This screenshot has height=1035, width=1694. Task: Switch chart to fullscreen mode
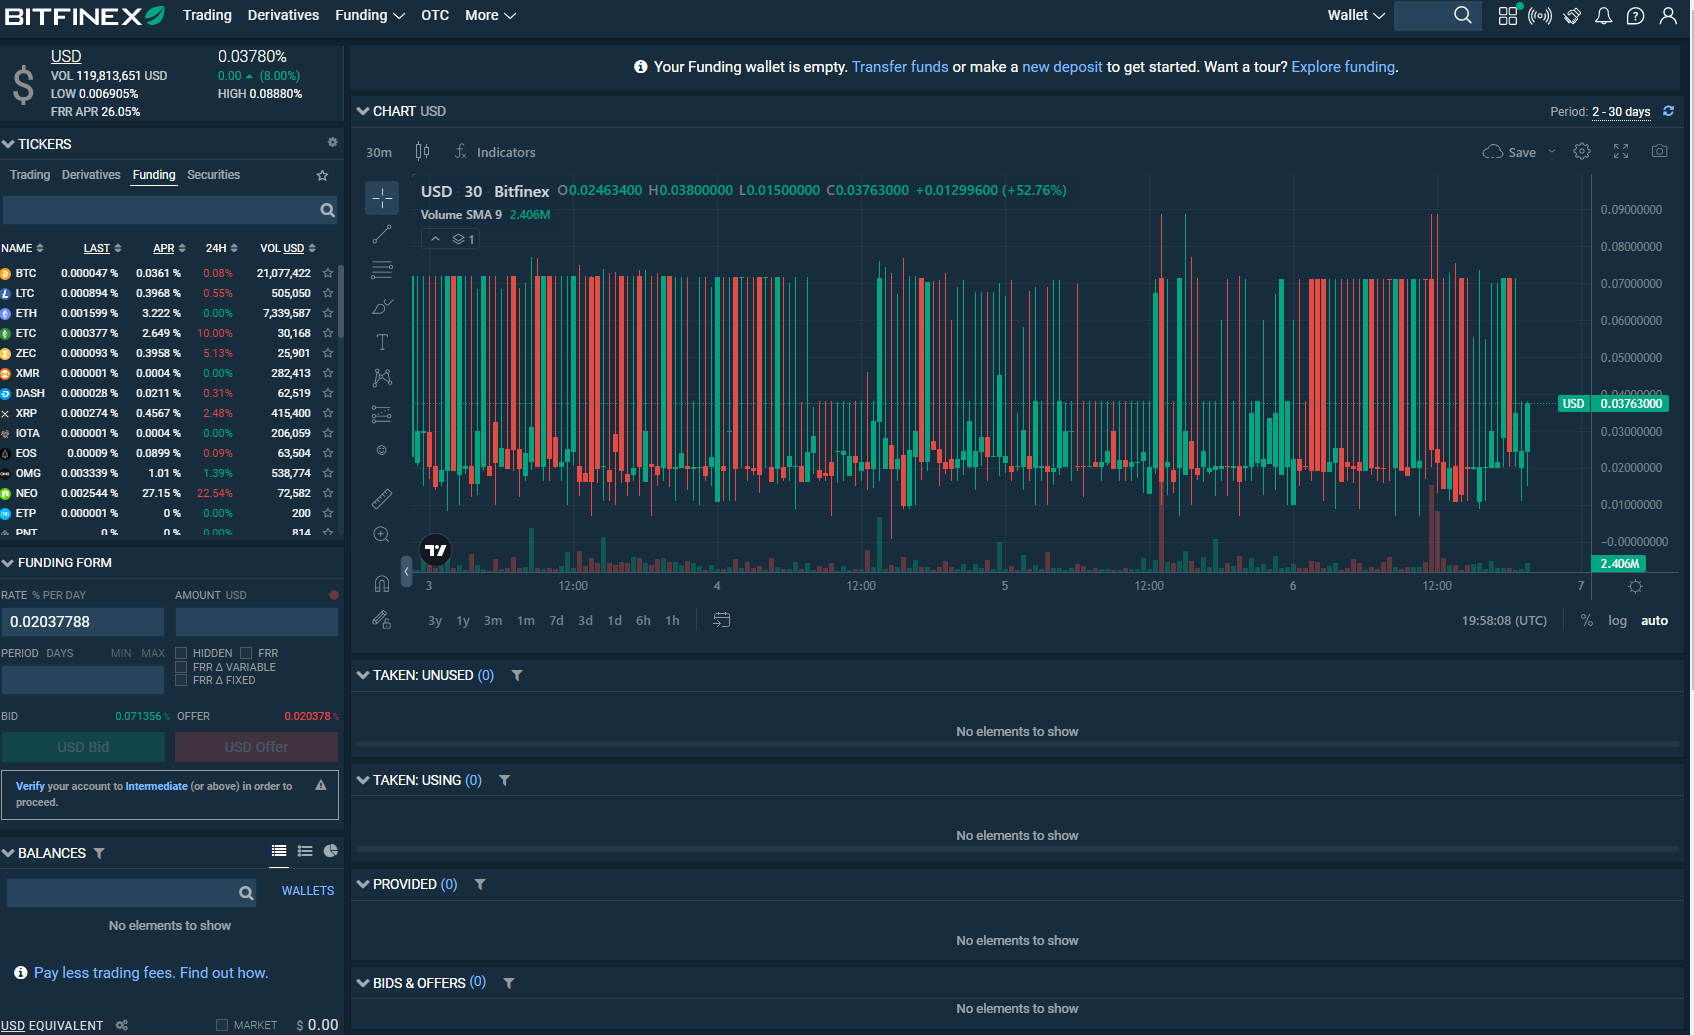click(1621, 151)
